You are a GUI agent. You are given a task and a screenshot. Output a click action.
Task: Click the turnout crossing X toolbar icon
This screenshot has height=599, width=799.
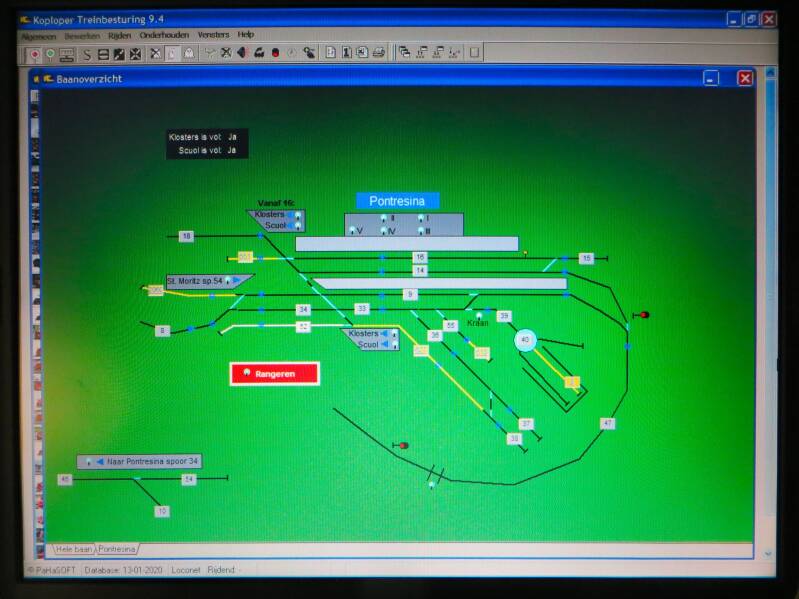[x=226, y=52]
